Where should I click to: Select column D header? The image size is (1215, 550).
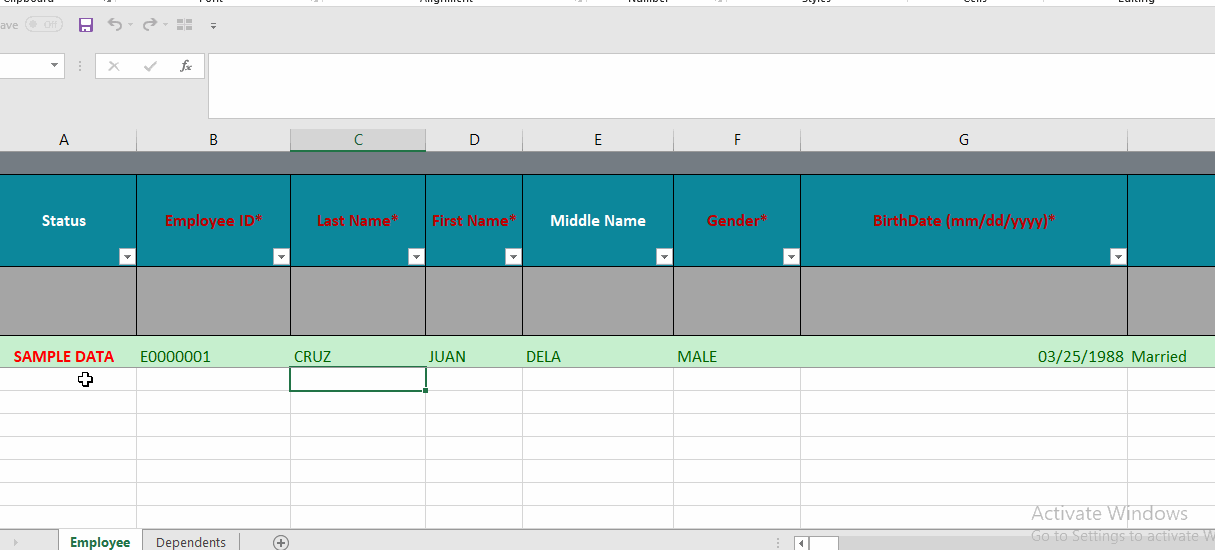(x=474, y=140)
